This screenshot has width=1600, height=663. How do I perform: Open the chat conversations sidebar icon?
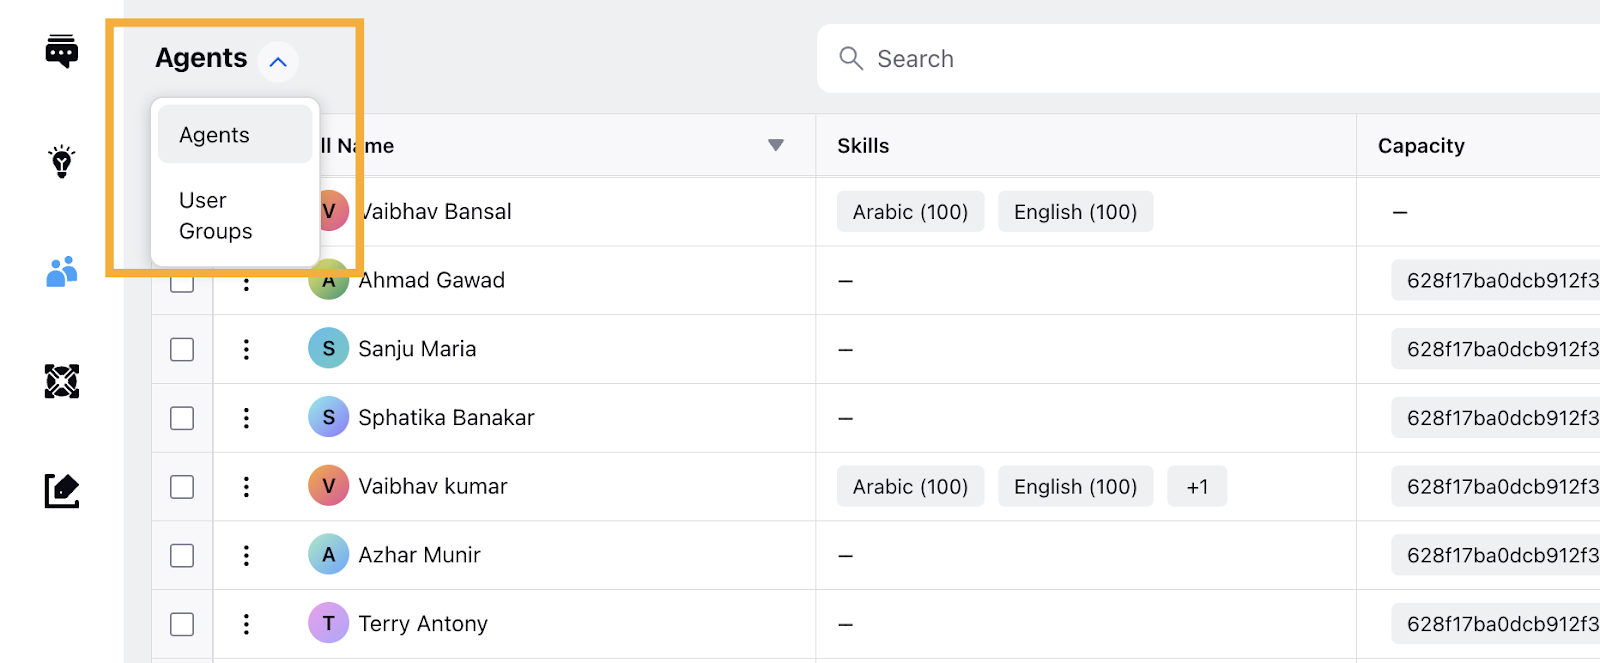[61, 51]
